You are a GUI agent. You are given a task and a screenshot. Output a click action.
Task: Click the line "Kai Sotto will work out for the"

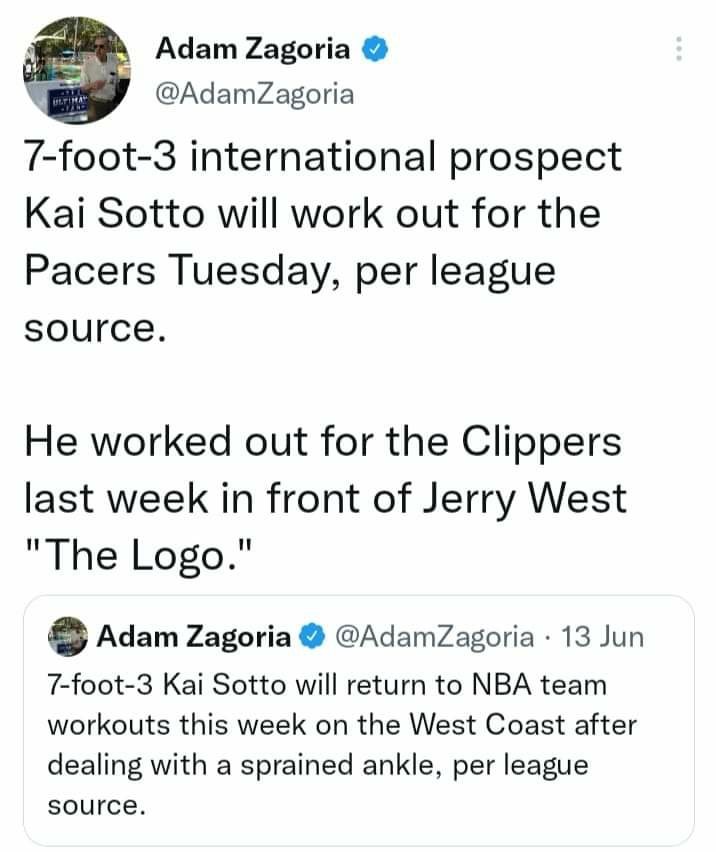click(x=311, y=215)
